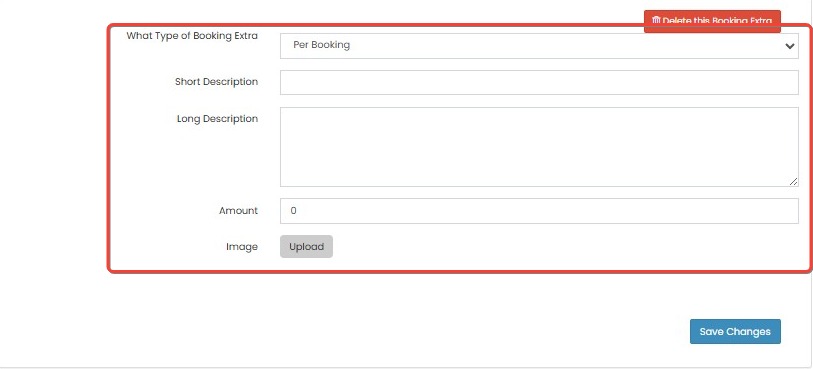
Task: Save the form with Save Changes
Action: click(x=735, y=332)
